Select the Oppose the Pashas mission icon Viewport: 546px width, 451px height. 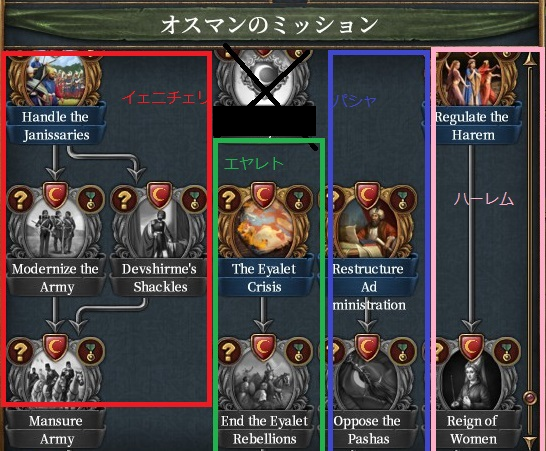pos(368,381)
